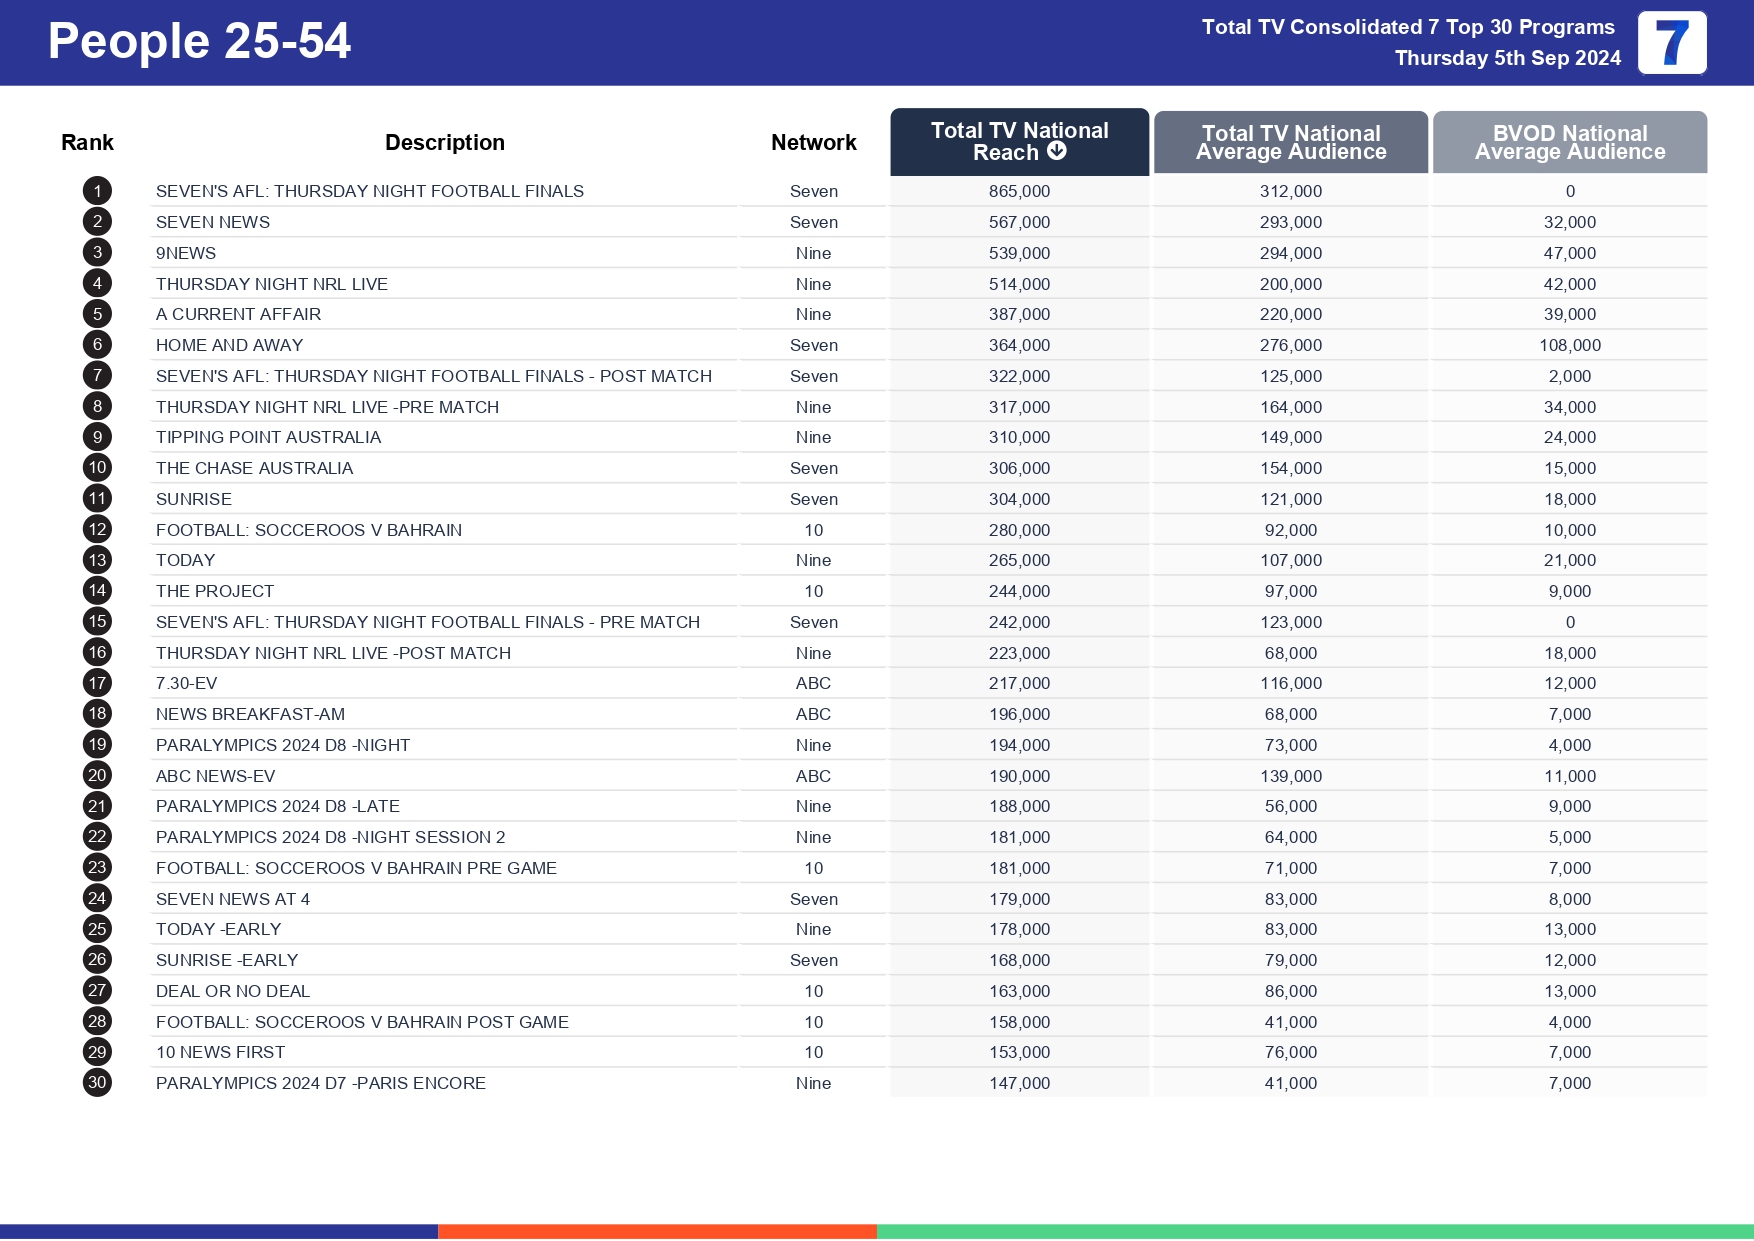Viewport: 1754px width, 1241px height.
Task: Click the rank 5 badge
Action: [96, 314]
